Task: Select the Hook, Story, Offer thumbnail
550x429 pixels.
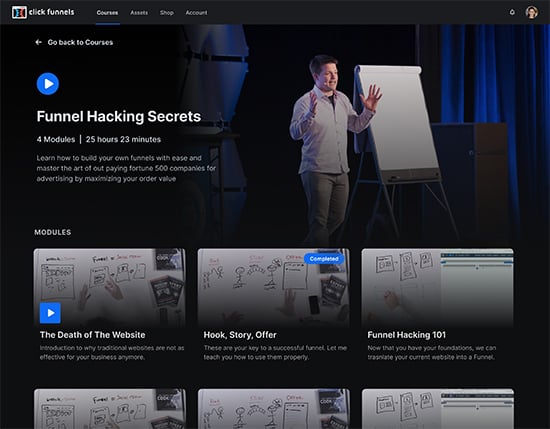Action: pyautogui.click(x=274, y=288)
